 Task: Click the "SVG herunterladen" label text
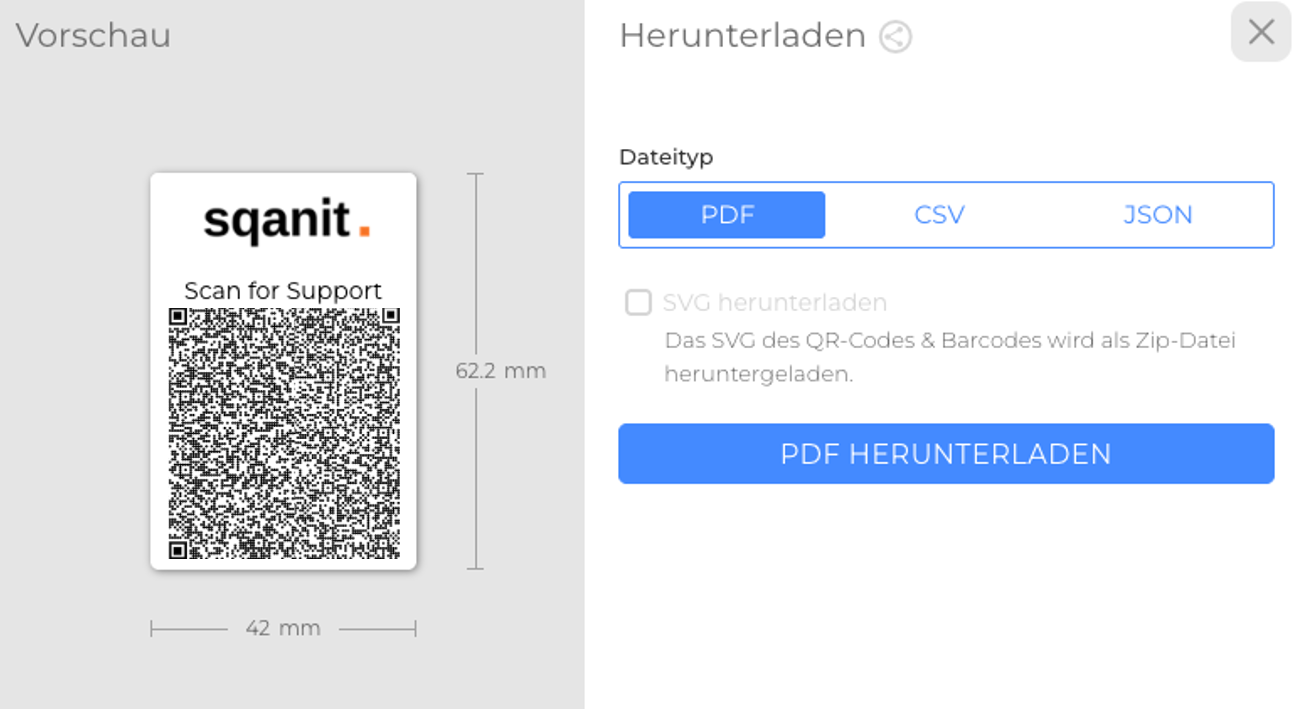774,302
